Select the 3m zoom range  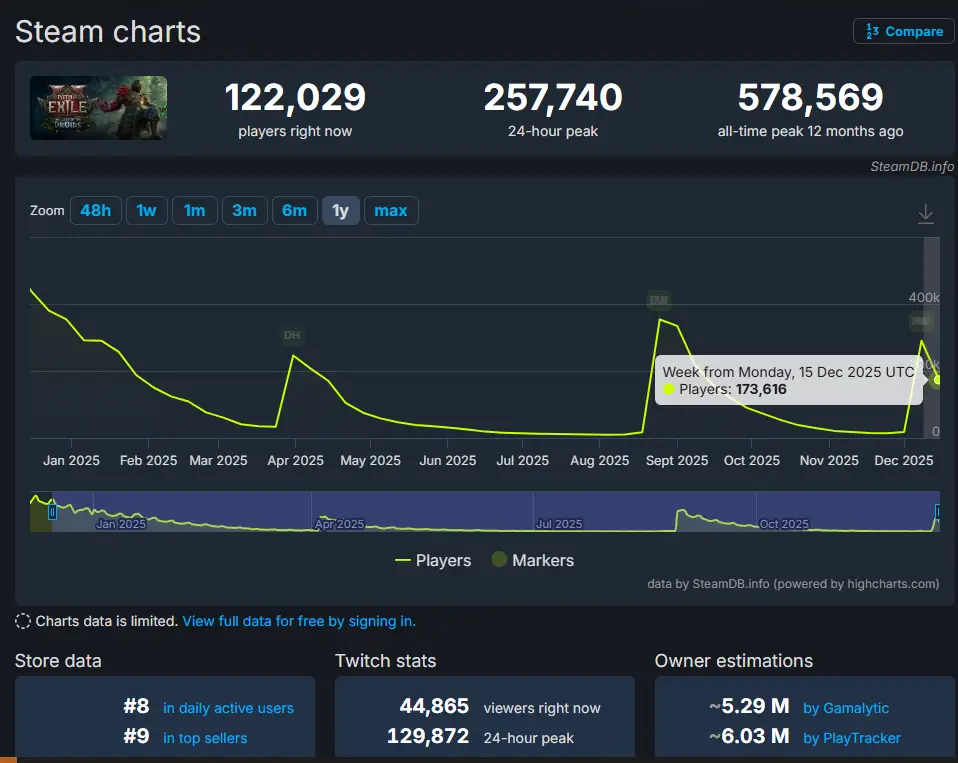244,210
